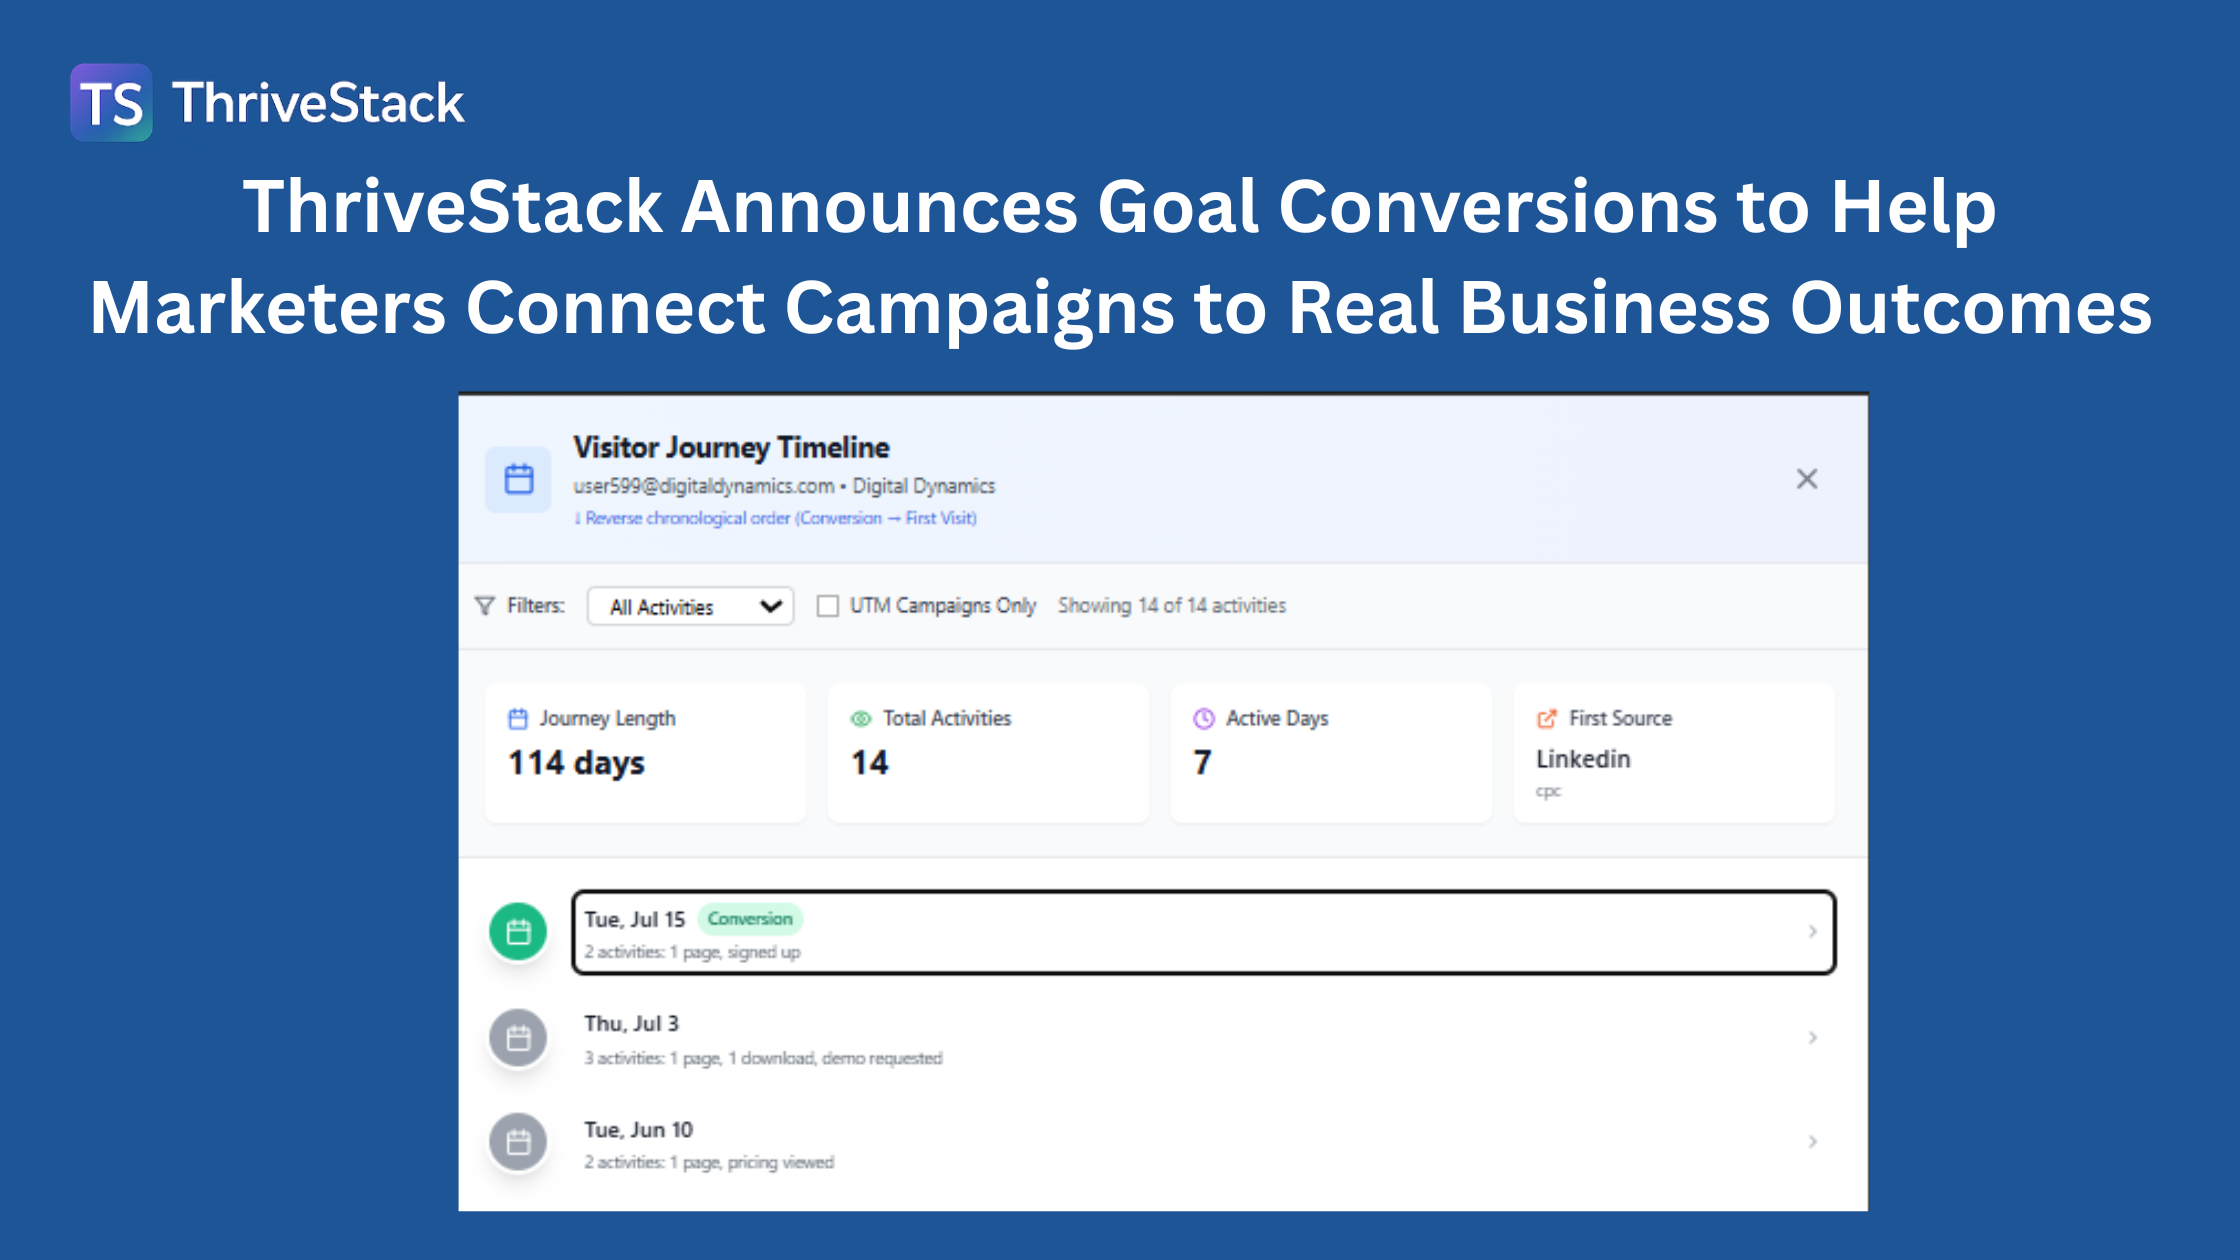Click the gray calendar icon for Jun 10

point(518,1142)
